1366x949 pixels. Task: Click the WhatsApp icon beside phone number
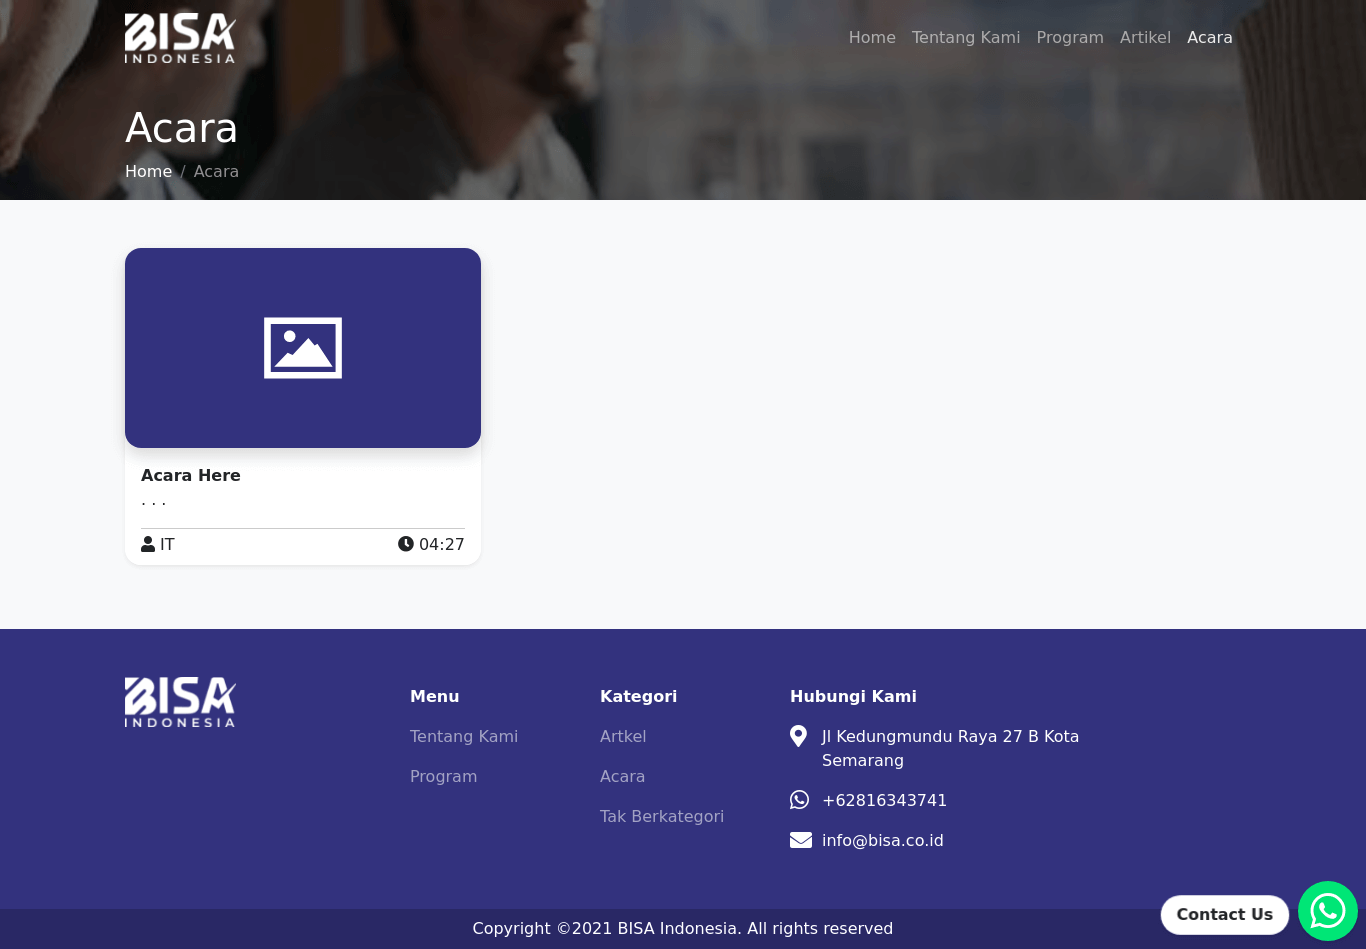click(799, 800)
